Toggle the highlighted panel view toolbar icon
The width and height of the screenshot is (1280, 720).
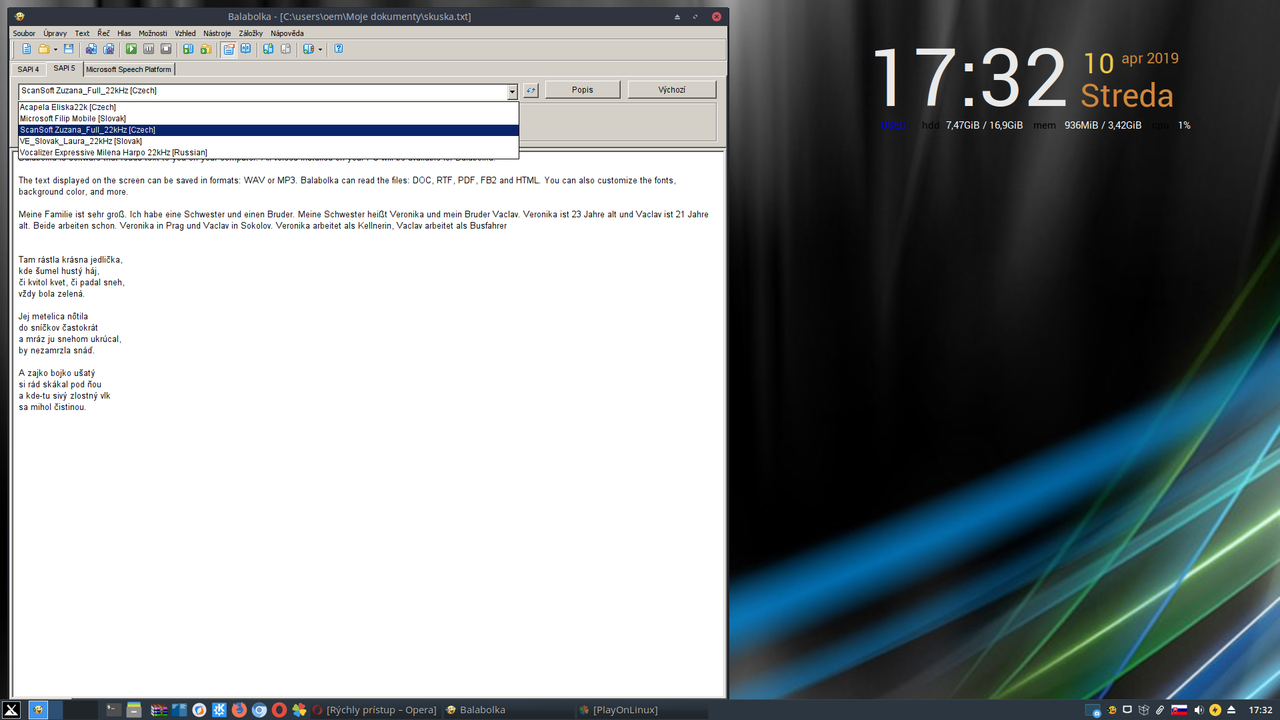pos(229,49)
